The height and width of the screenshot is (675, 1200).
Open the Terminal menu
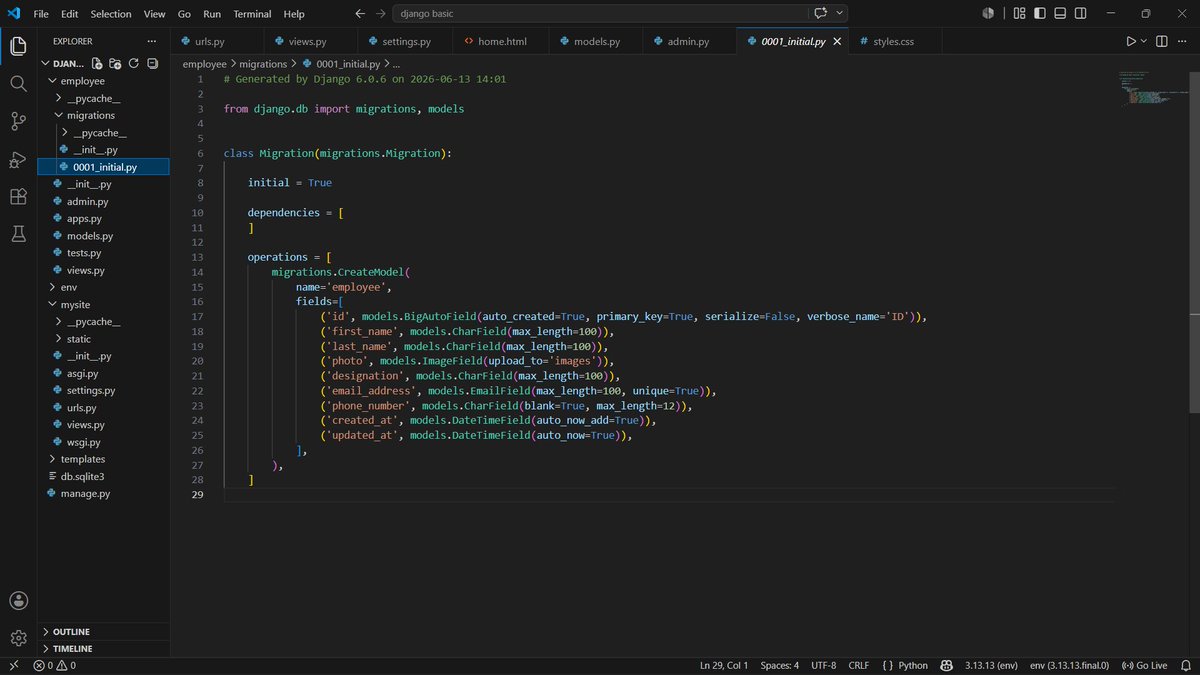coord(252,14)
